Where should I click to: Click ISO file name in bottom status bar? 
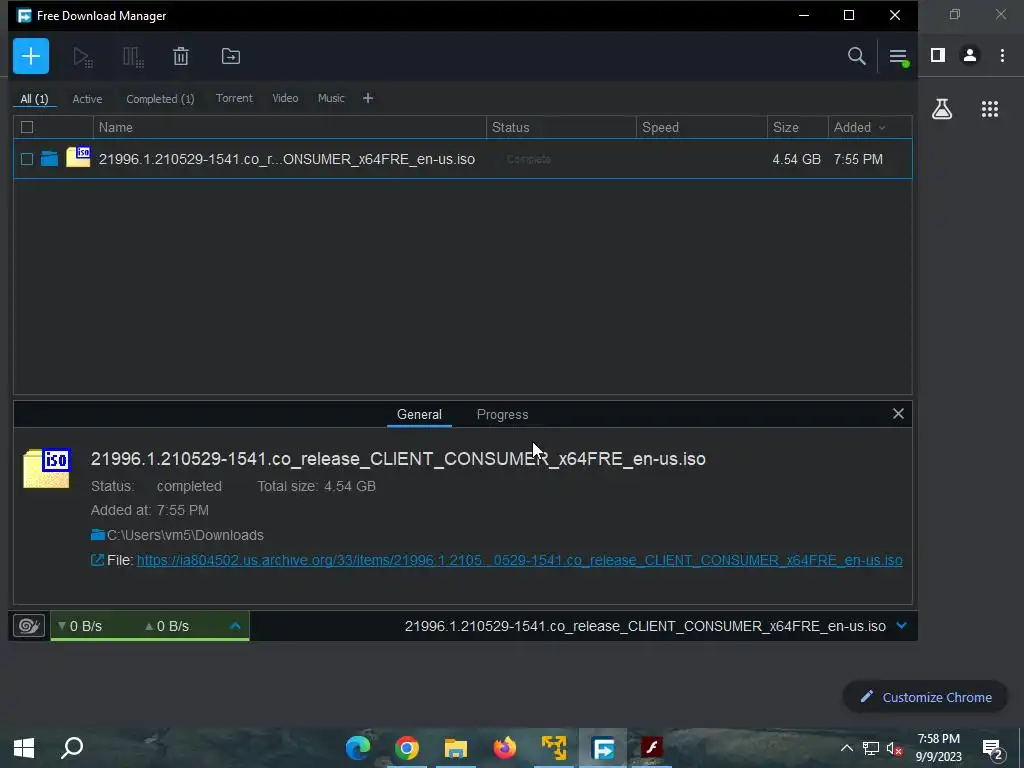click(x=645, y=626)
